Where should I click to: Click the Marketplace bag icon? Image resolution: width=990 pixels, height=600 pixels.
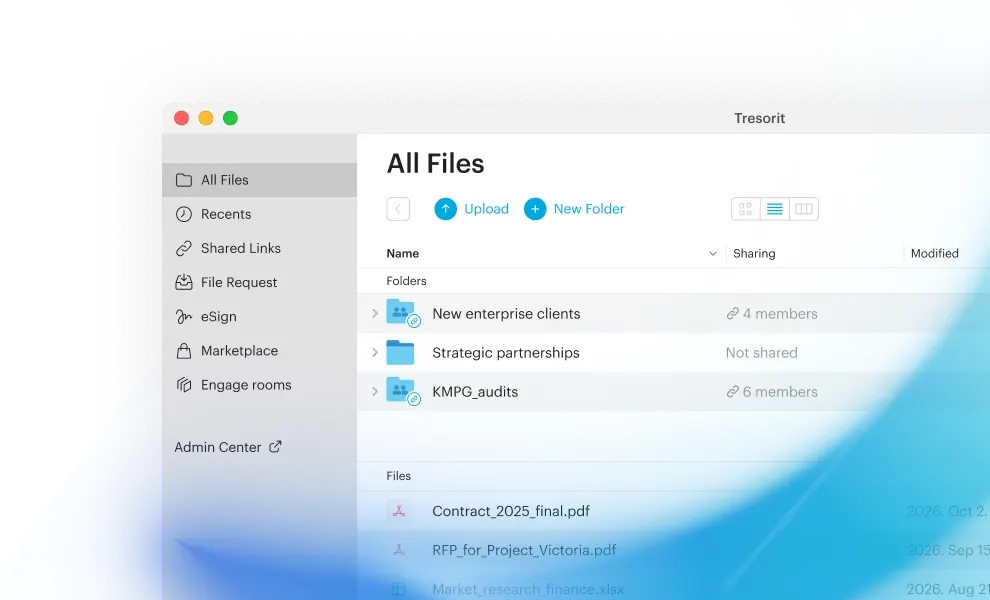[184, 351]
